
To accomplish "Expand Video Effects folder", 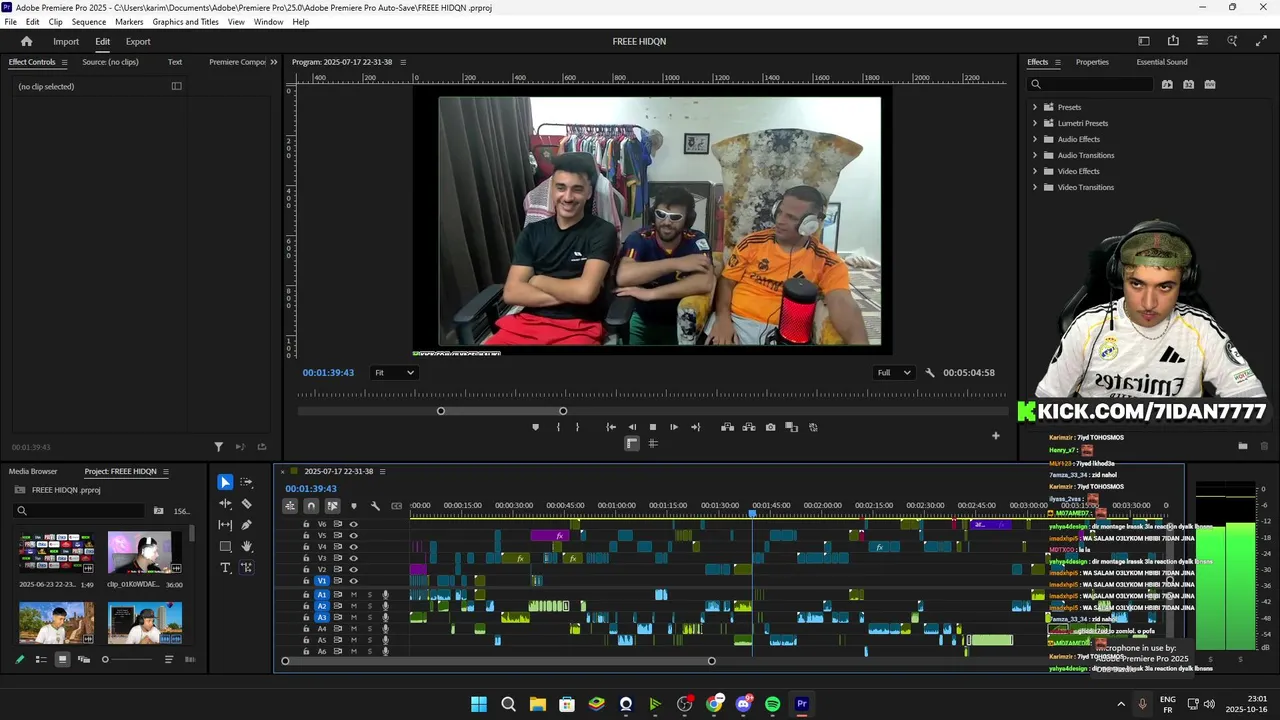I will [1035, 171].
